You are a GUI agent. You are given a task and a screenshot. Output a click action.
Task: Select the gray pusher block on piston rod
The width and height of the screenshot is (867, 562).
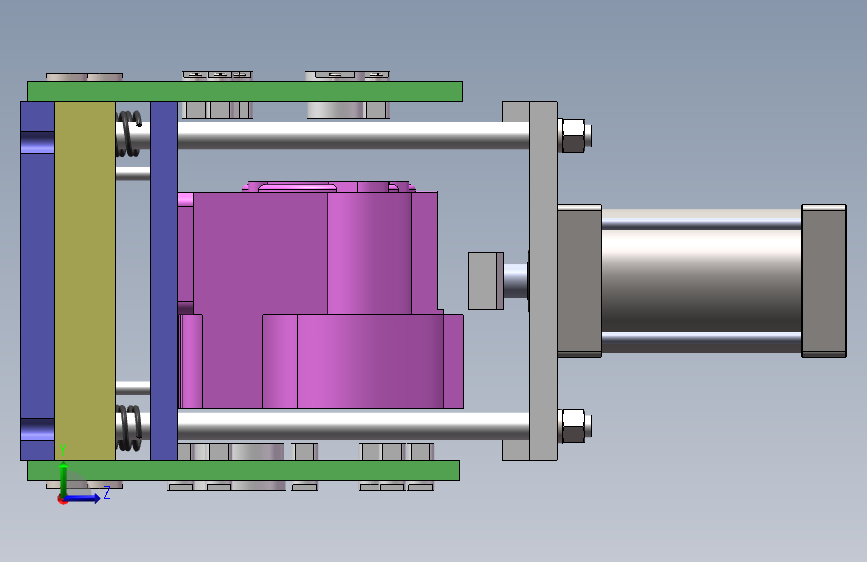pyautogui.click(x=485, y=280)
